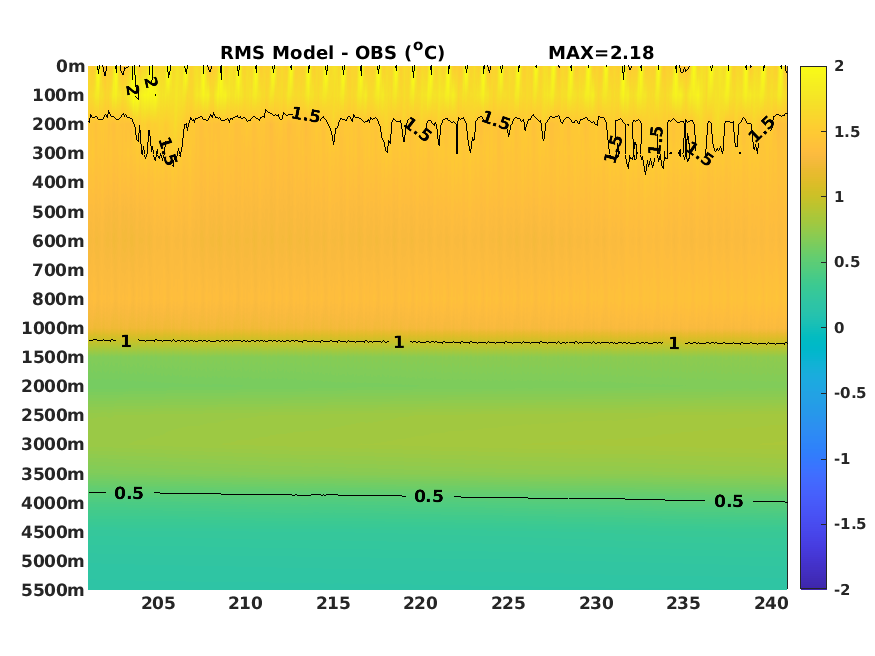Select the '5000m' depth axis label
The height and width of the screenshot is (656, 875).
point(53,561)
